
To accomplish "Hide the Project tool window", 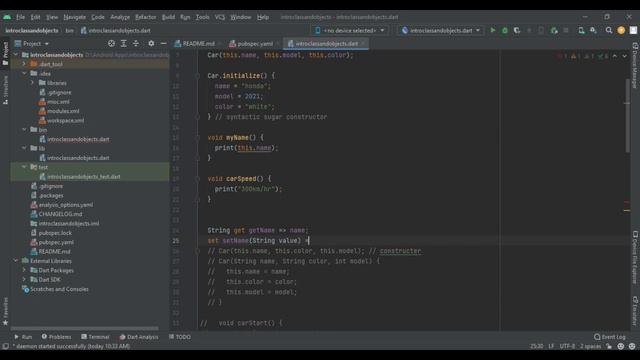I will point(163,43).
